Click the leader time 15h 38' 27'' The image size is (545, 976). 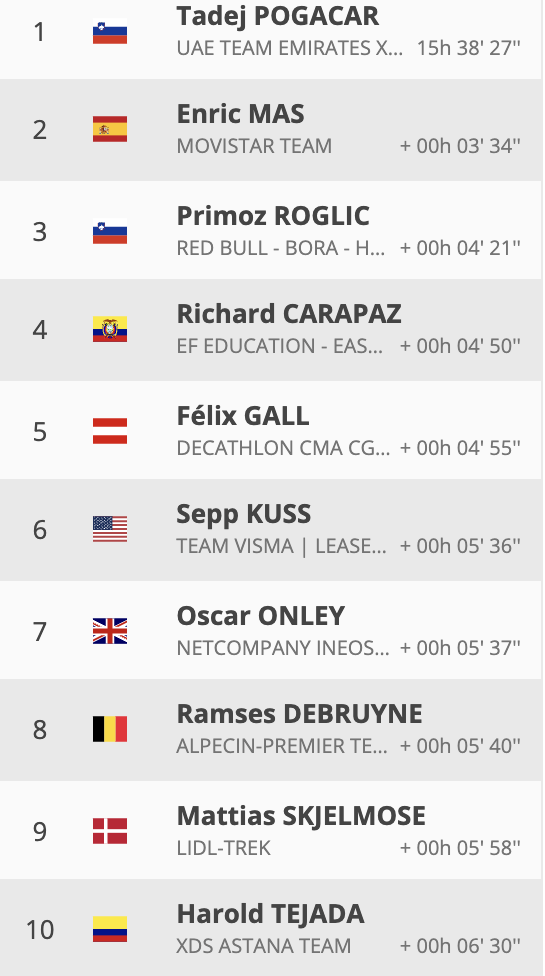[x=468, y=48]
